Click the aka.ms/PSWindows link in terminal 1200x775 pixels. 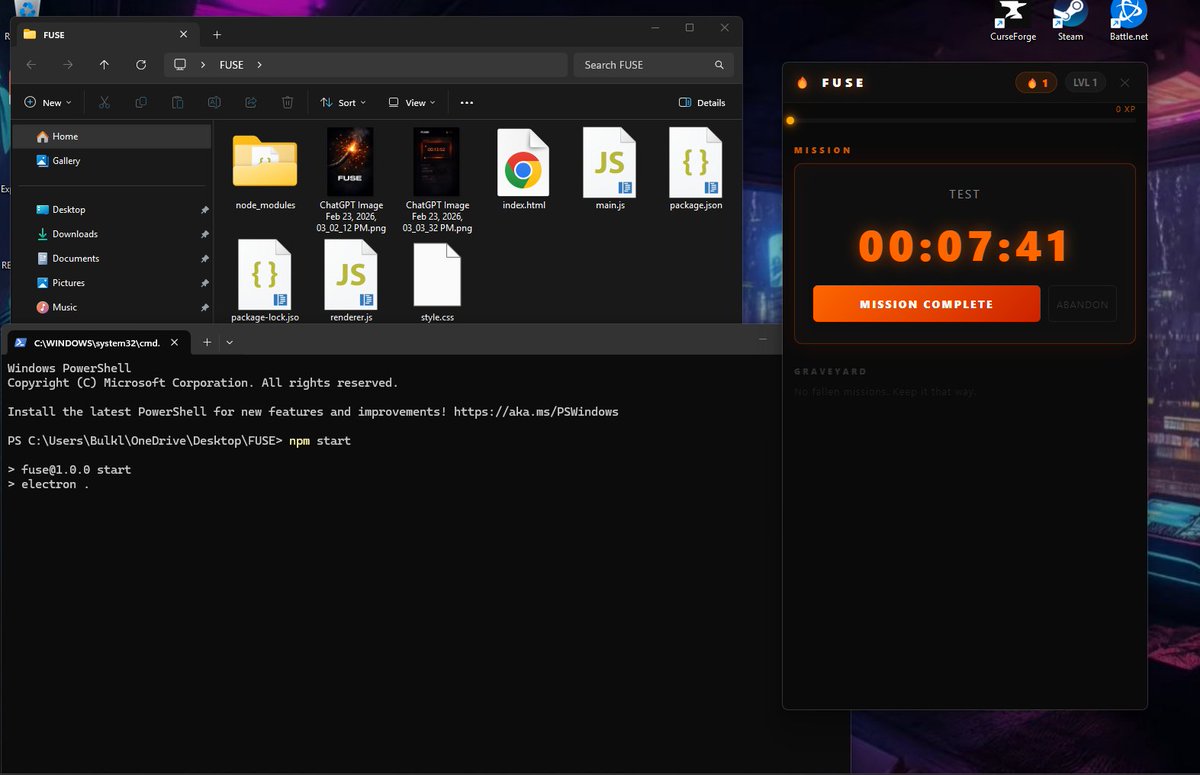[x=536, y=412]
